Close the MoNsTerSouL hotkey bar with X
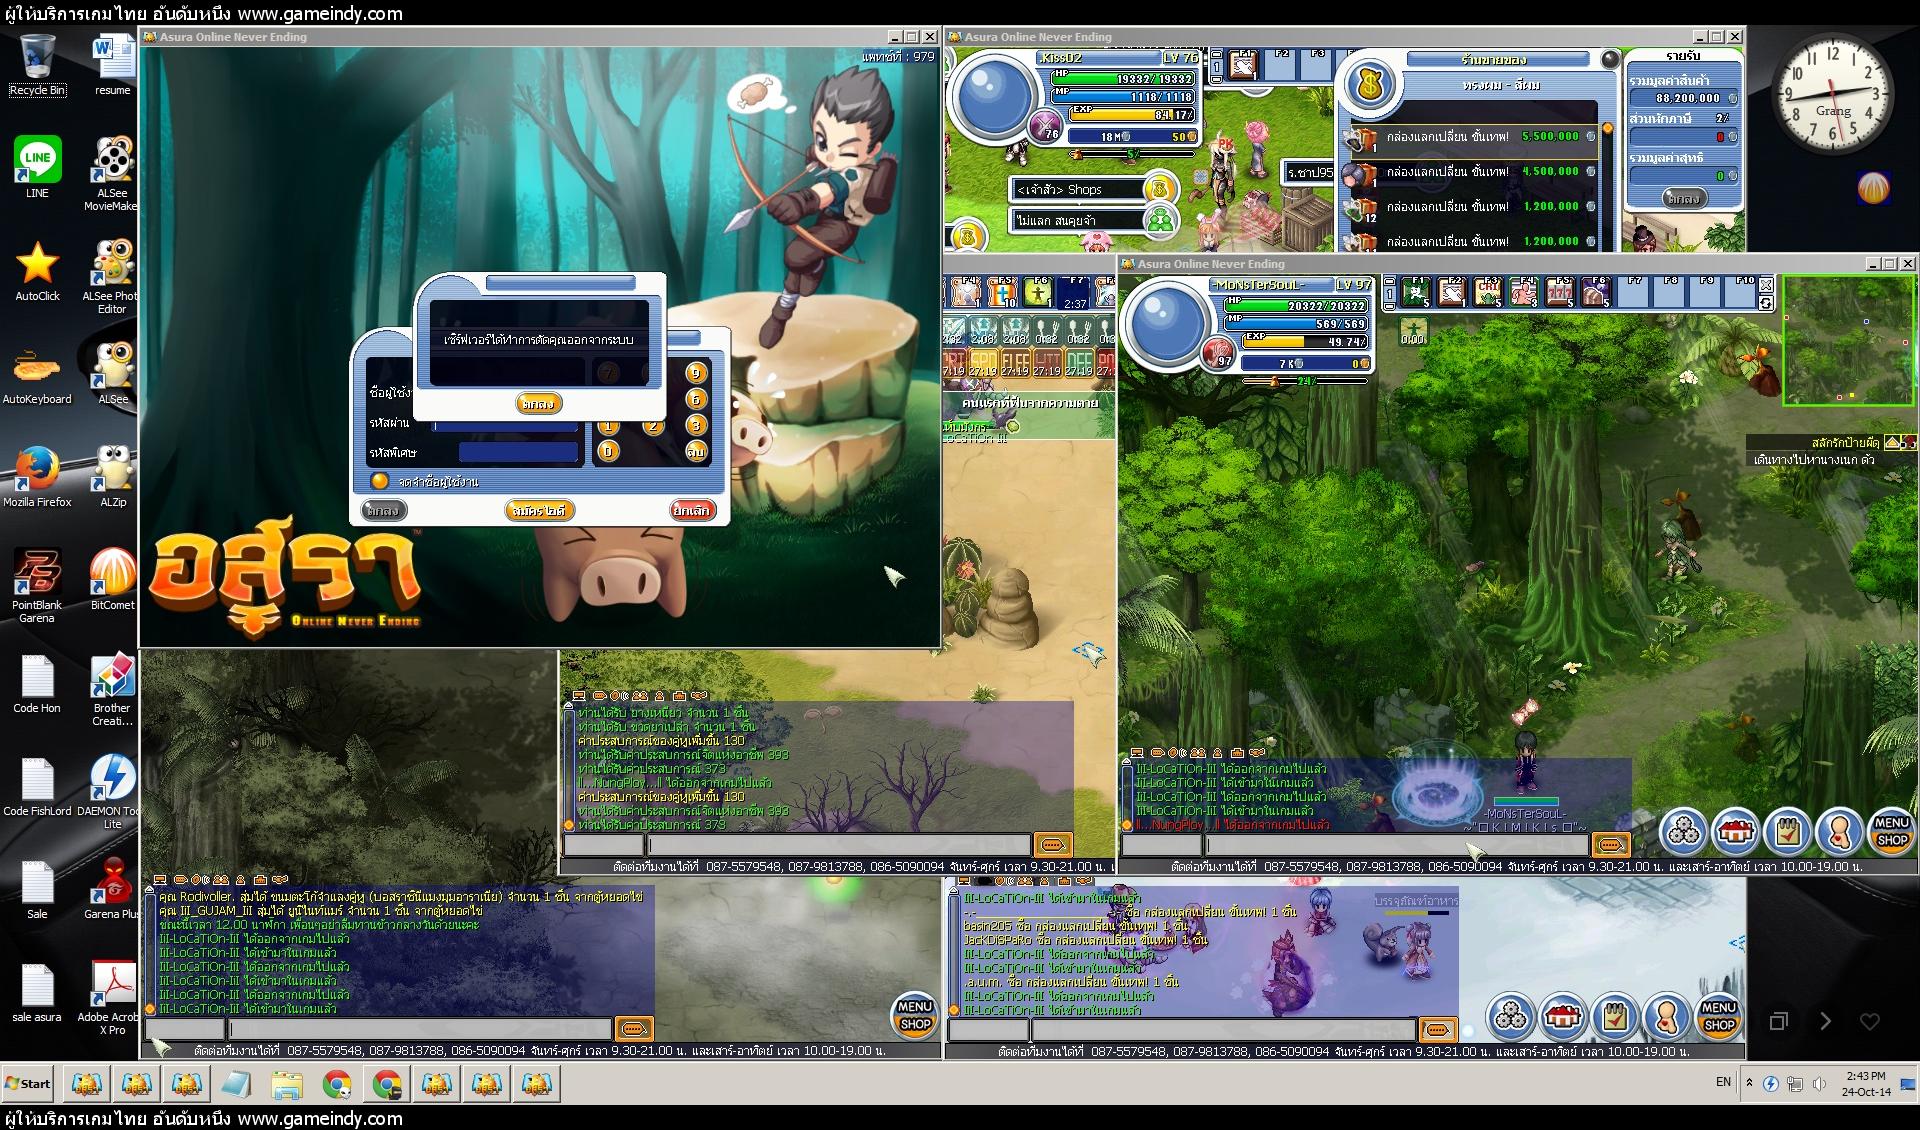 [1766, 285]
